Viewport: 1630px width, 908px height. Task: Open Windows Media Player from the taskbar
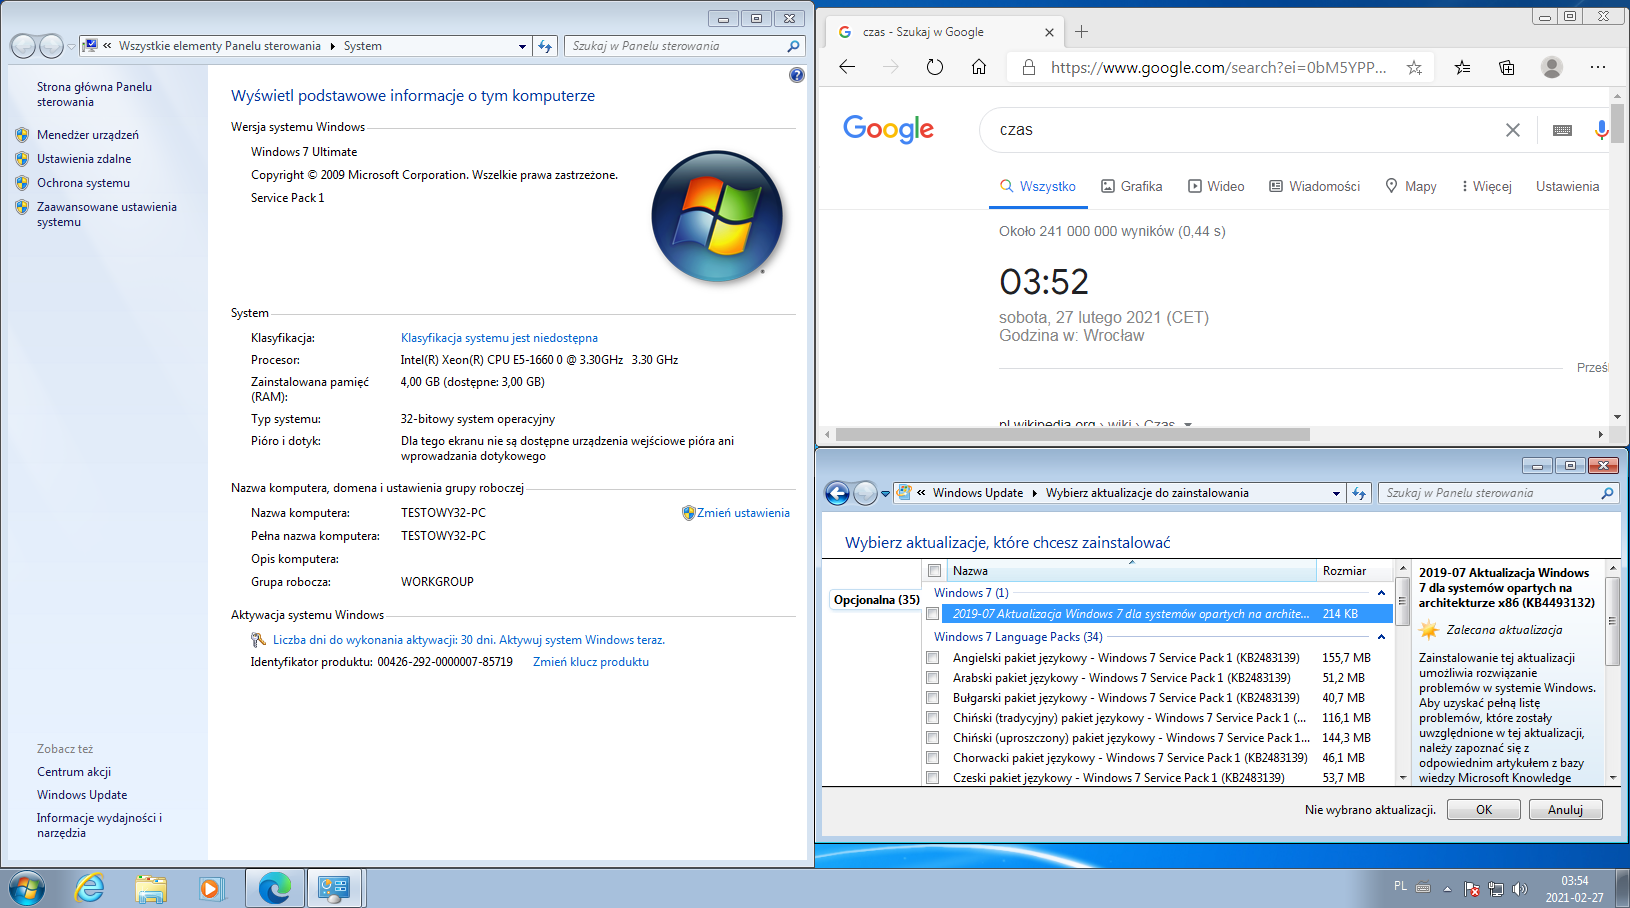[211, 888]
